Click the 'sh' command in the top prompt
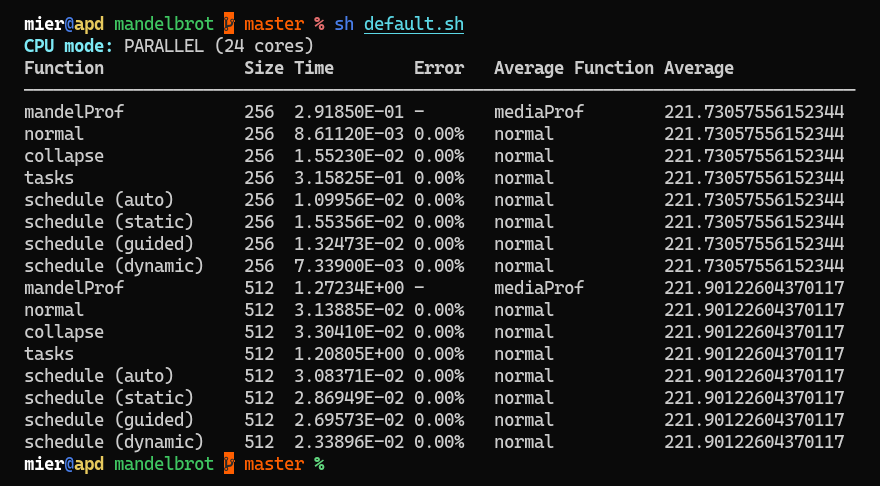Screen dimensions: 880x486 (x=344, y=23)
